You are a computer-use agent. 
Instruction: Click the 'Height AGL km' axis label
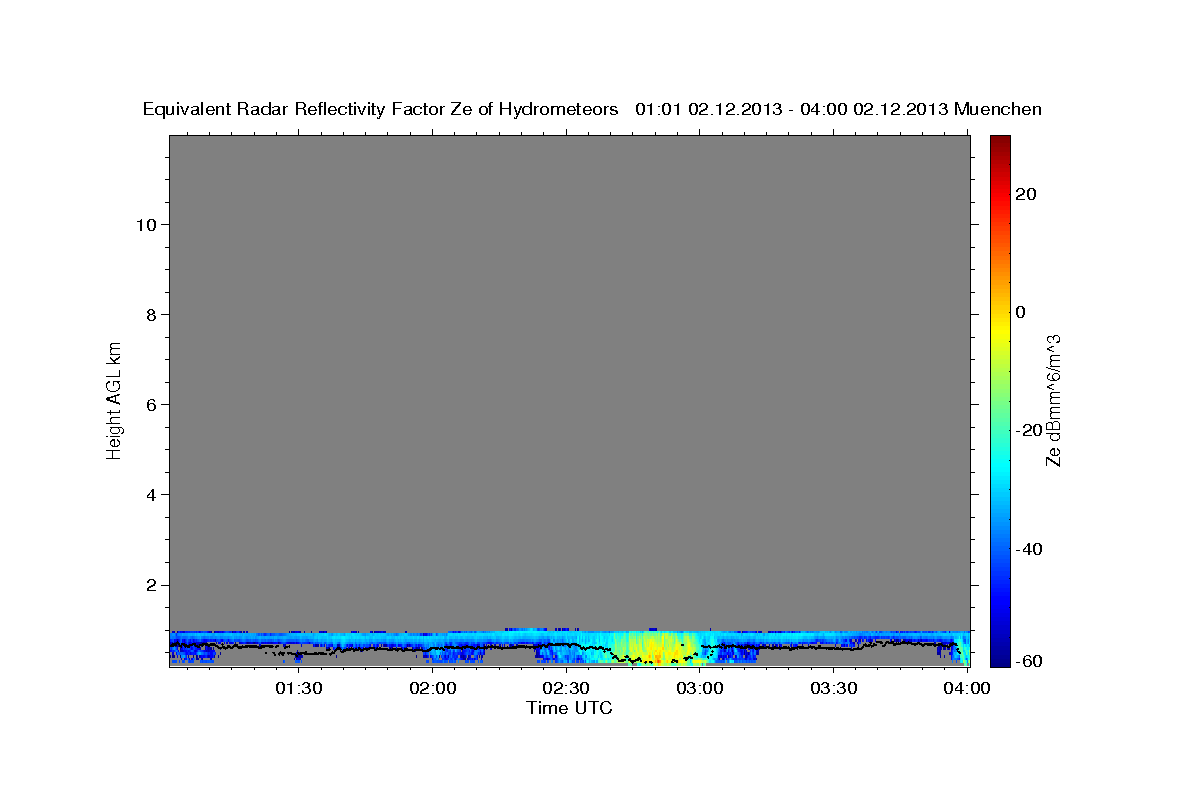click(114, 400)
